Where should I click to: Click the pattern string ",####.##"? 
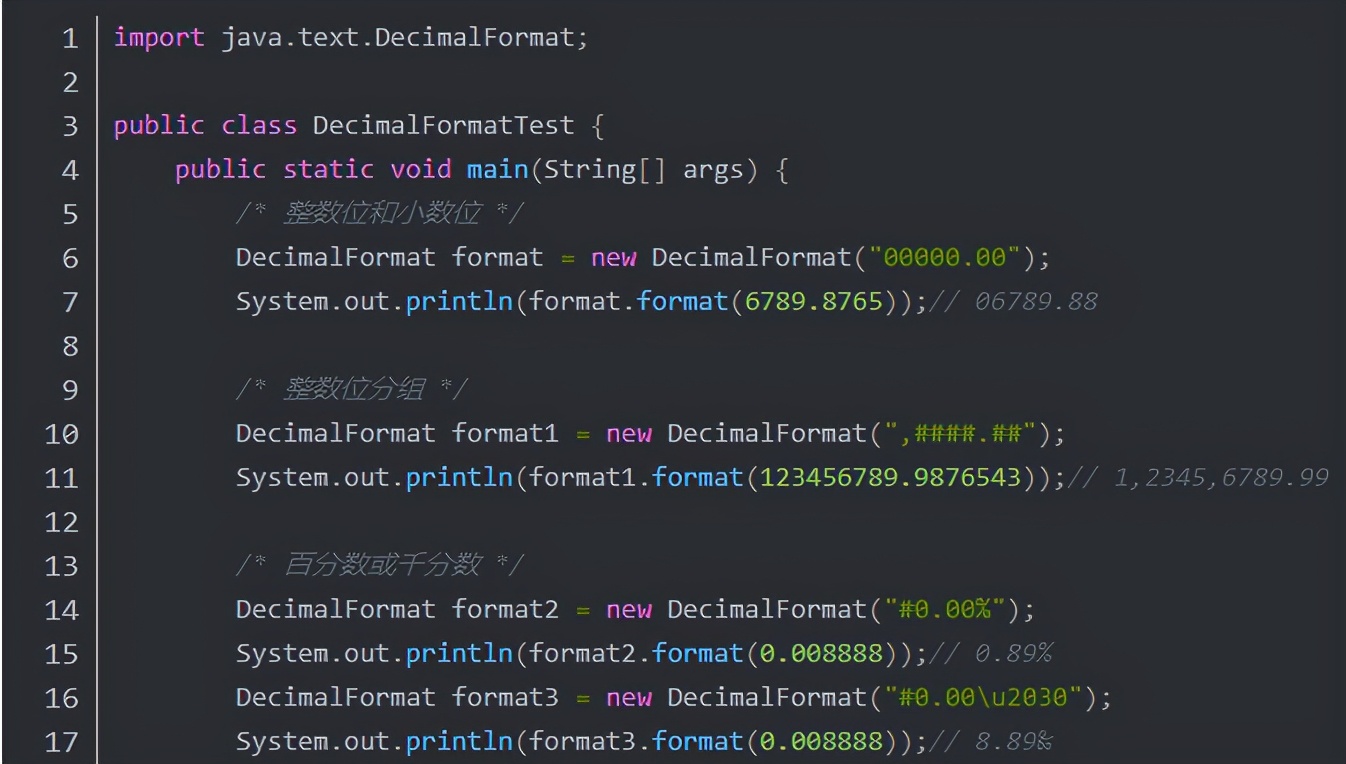(x=959, y=434)
